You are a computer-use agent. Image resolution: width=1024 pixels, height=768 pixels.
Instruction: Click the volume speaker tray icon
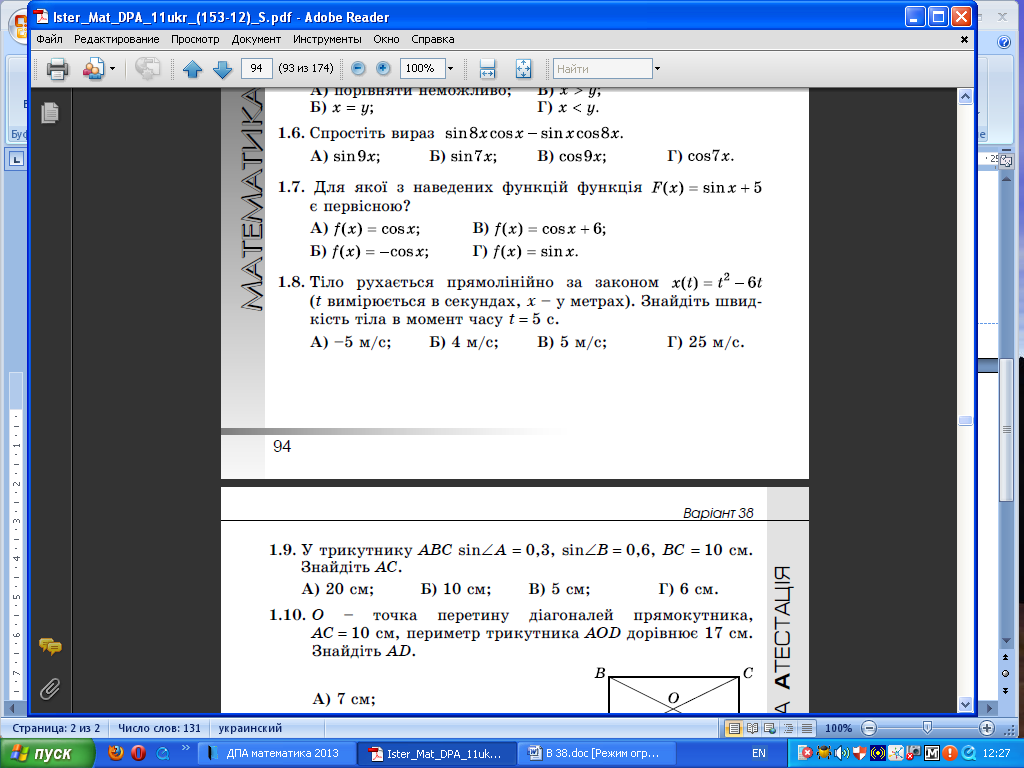[842, 754]
